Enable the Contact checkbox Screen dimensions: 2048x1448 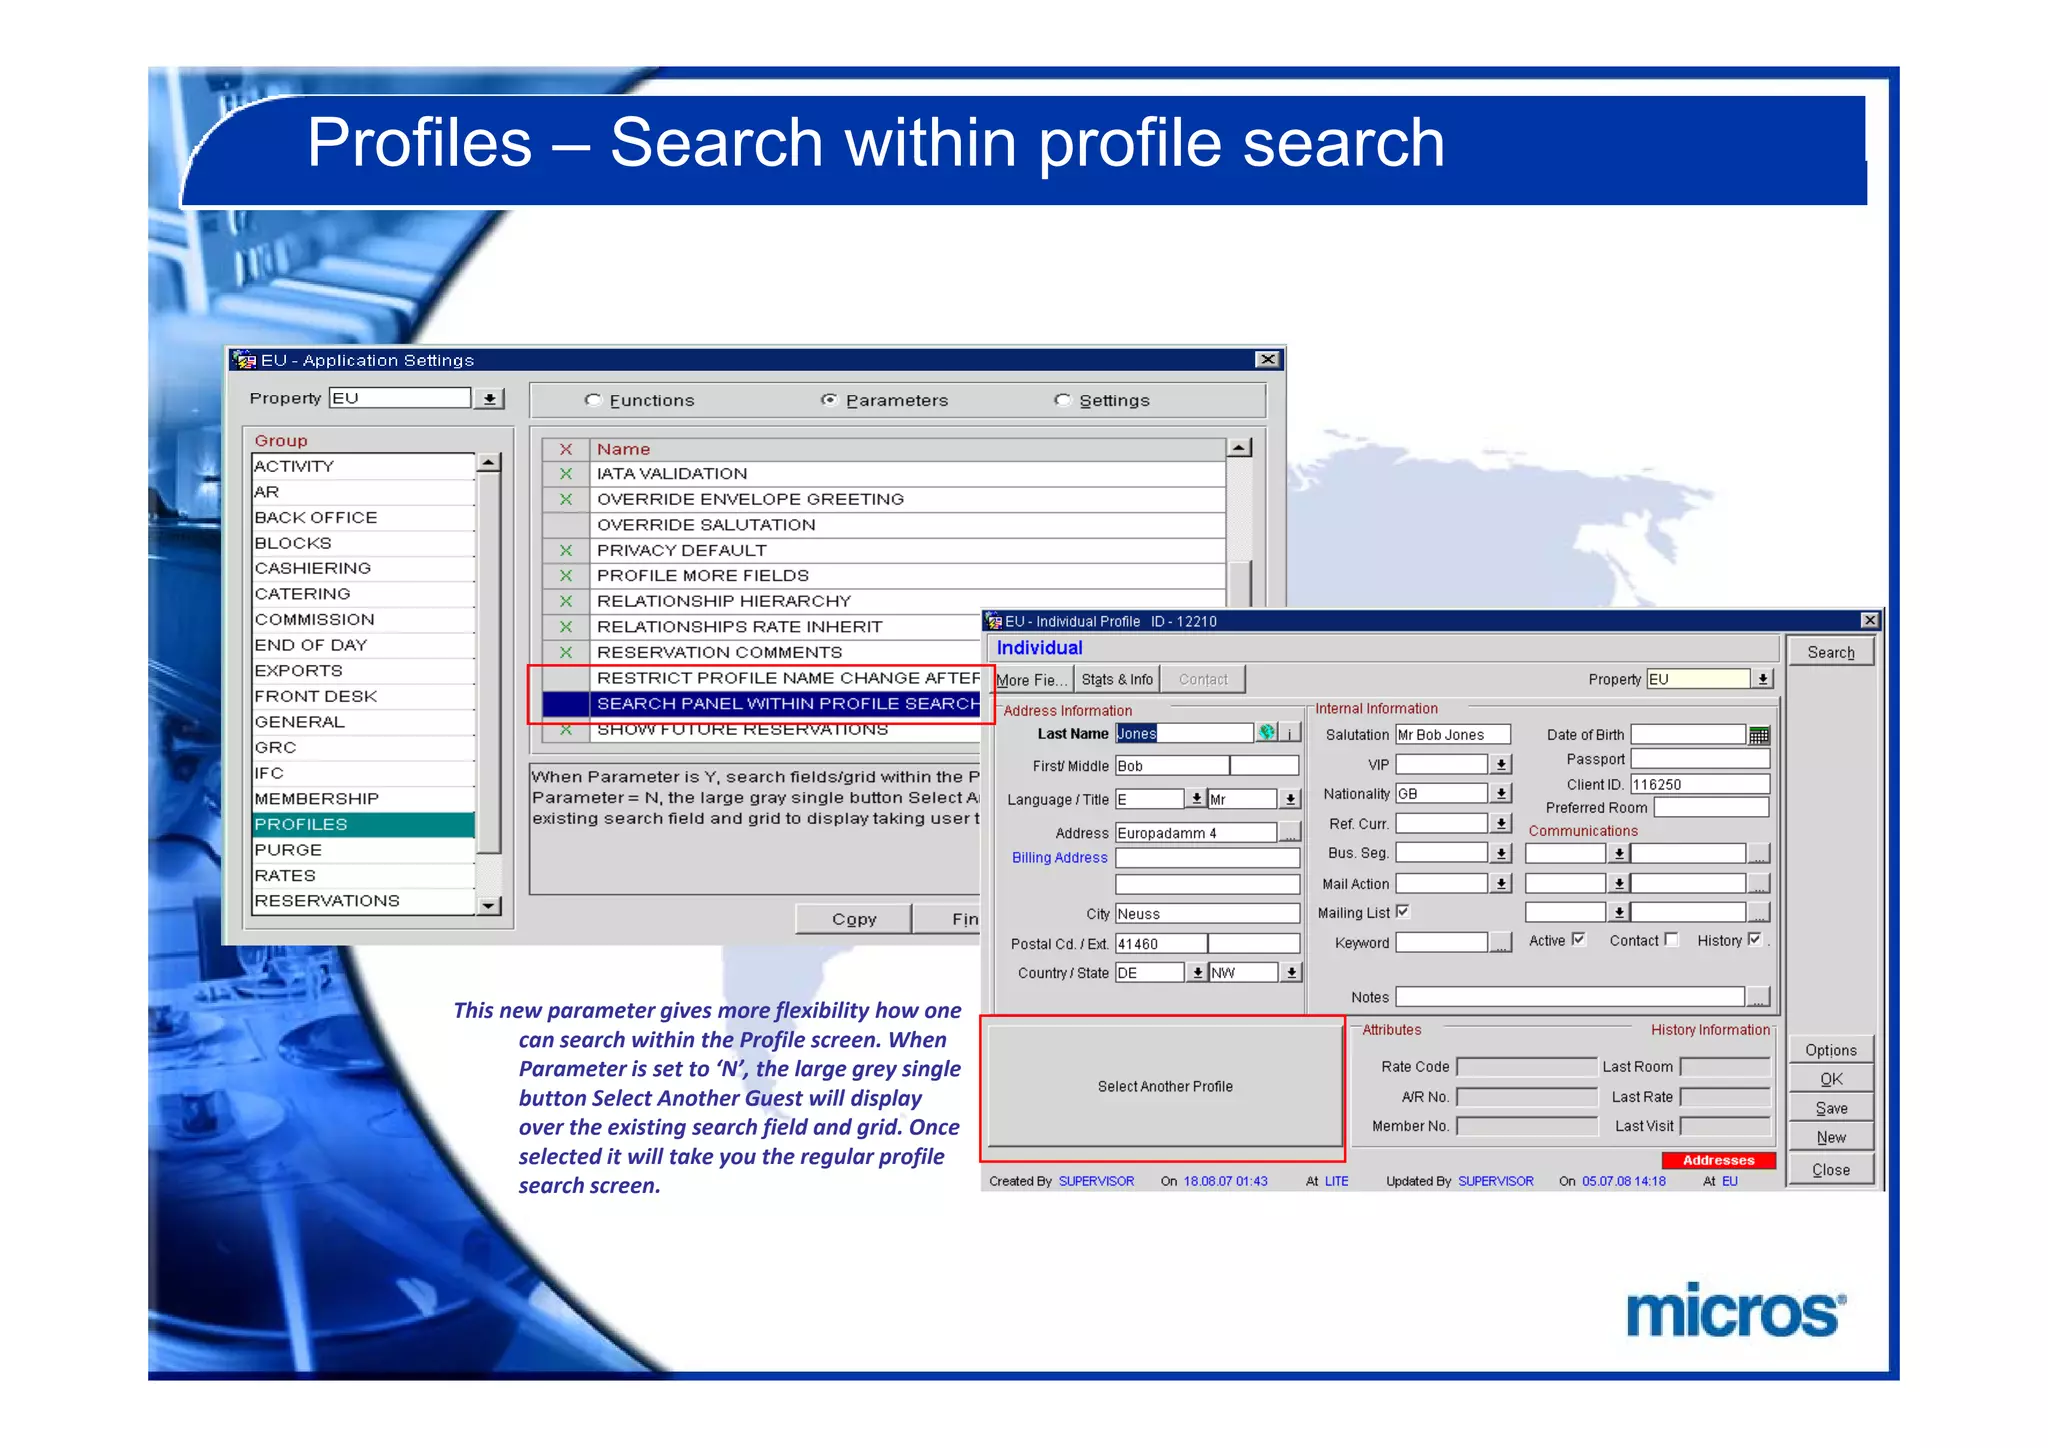tap(1671, 940)
